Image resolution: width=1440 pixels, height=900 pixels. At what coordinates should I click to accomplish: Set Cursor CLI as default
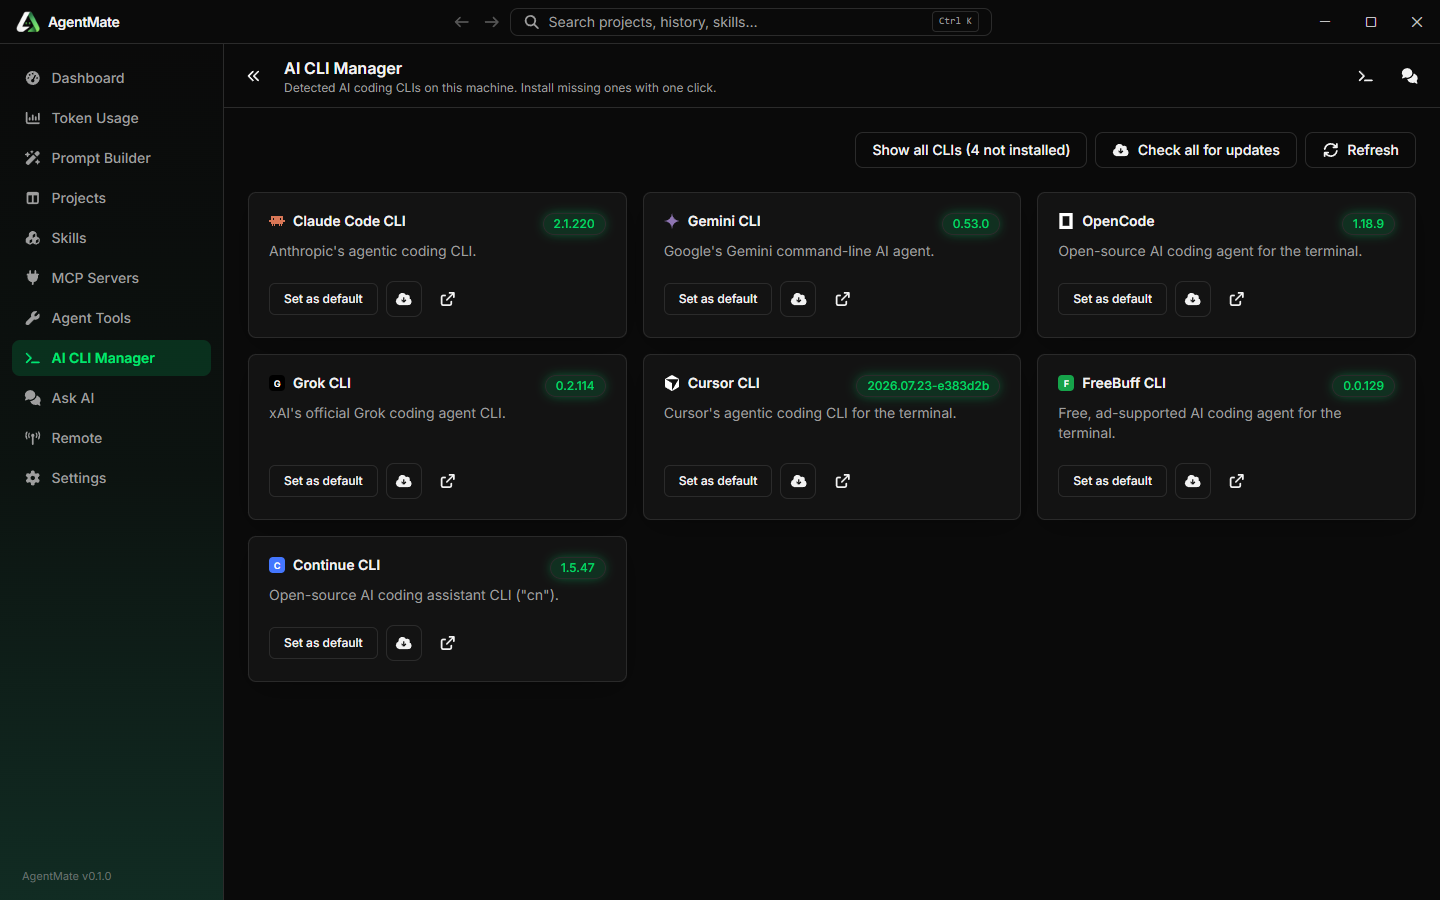point(718,481)
